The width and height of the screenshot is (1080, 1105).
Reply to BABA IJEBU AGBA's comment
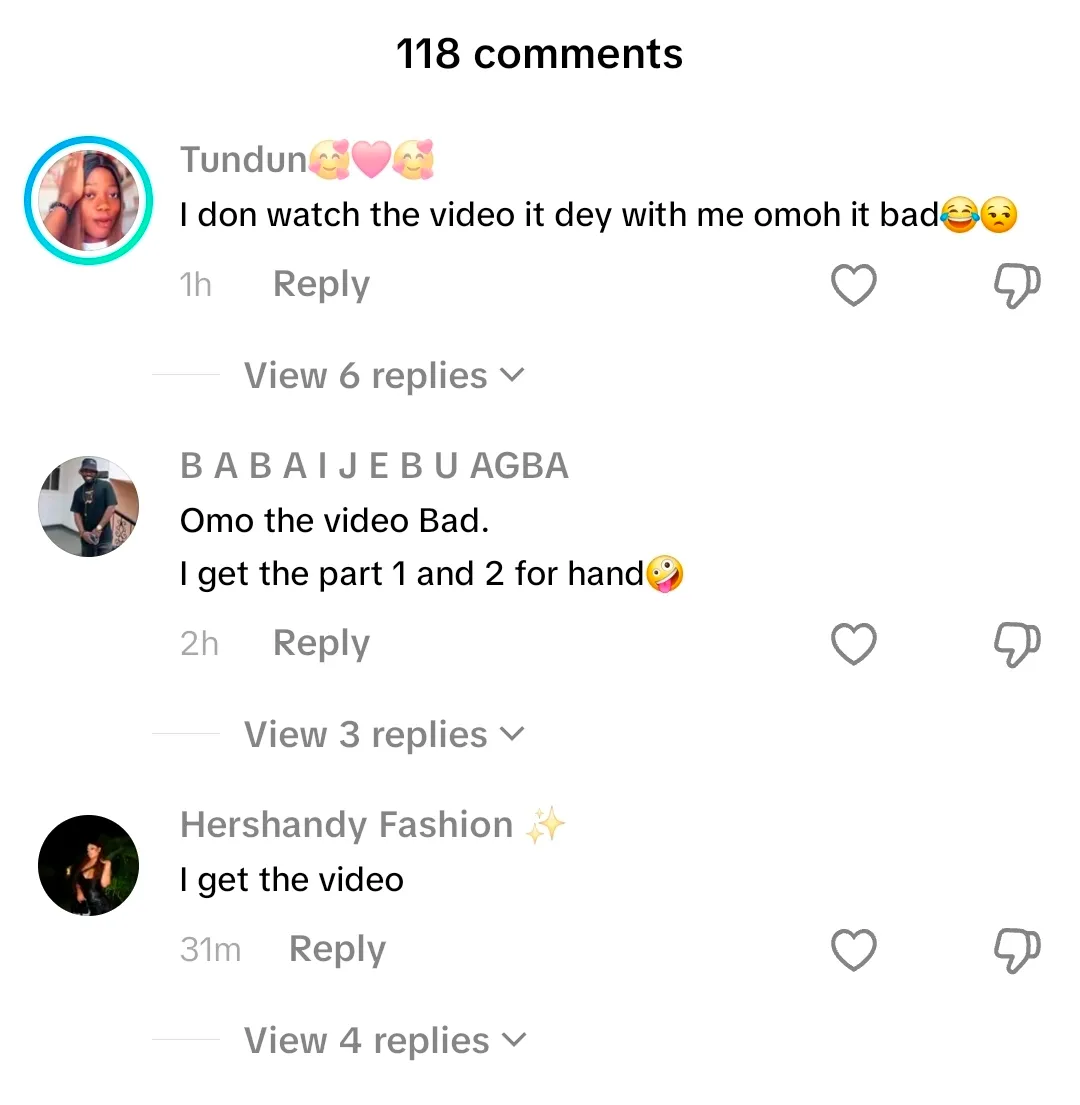click(x=321, y=643)
